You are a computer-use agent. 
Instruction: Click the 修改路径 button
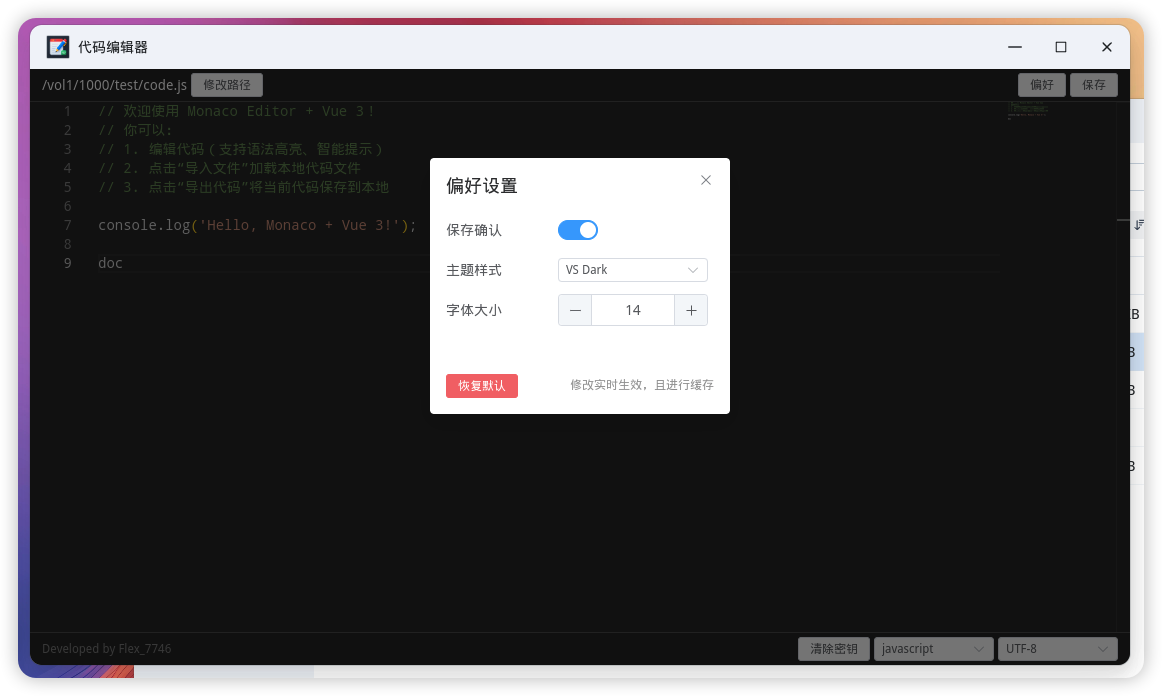(227, 84)
